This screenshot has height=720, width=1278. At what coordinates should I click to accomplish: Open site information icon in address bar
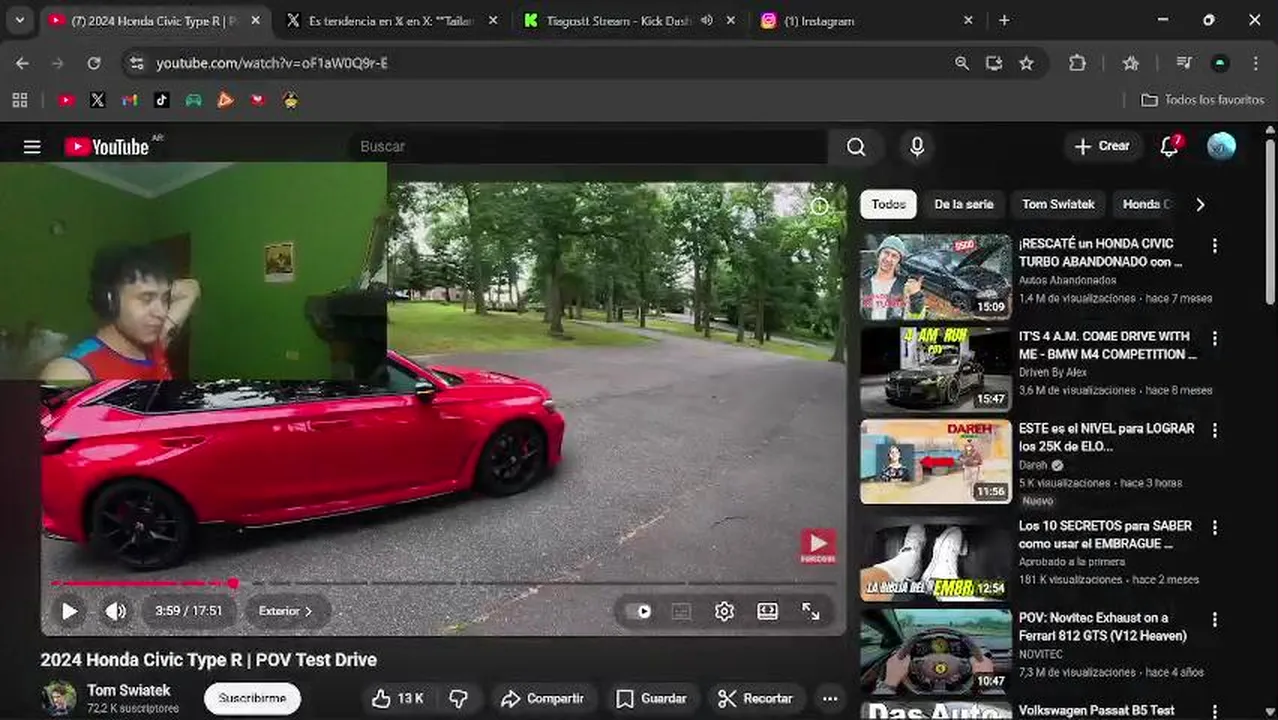136,63
